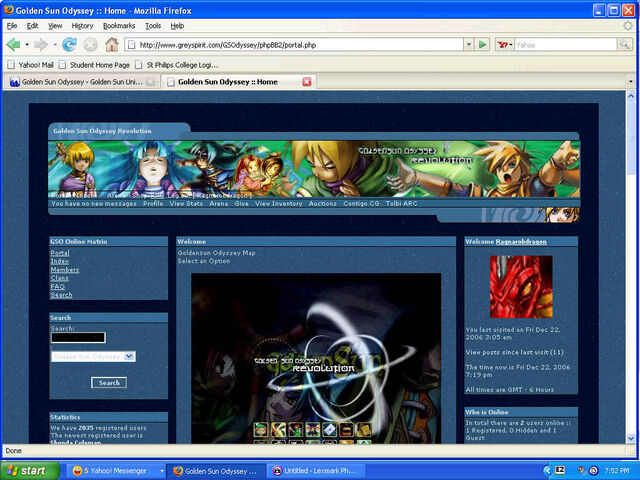This screenshot has height=480, width=640.
Task: Open the Members link in the sidebar
Action: click(x=64, y=269)
